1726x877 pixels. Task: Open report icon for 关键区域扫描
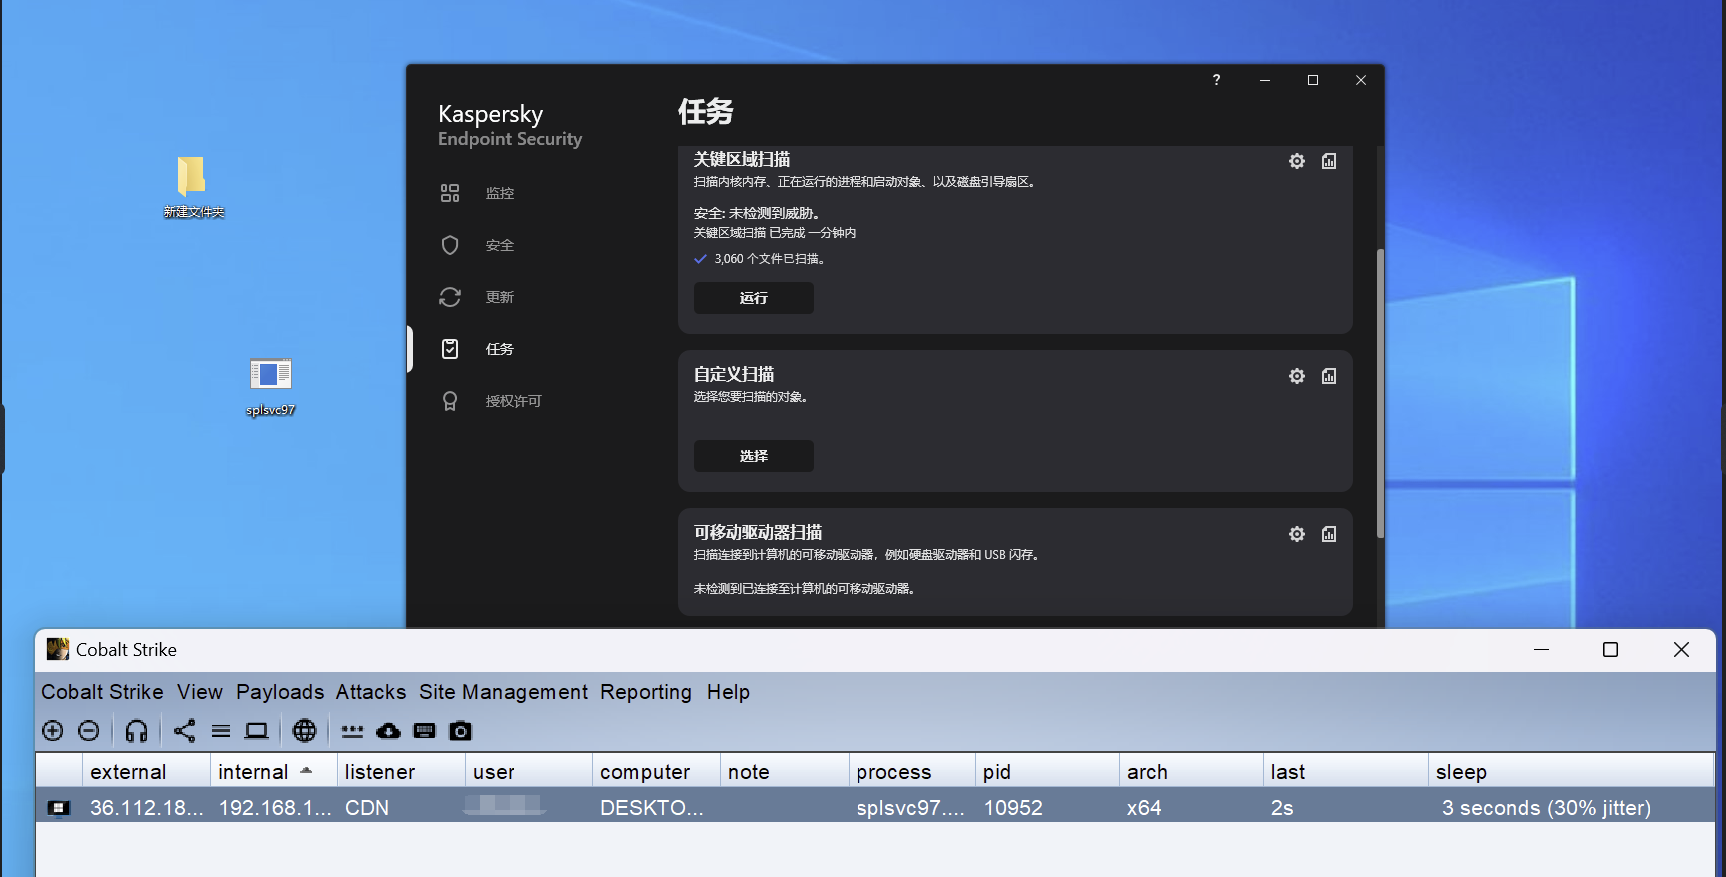pos(1329,161)
